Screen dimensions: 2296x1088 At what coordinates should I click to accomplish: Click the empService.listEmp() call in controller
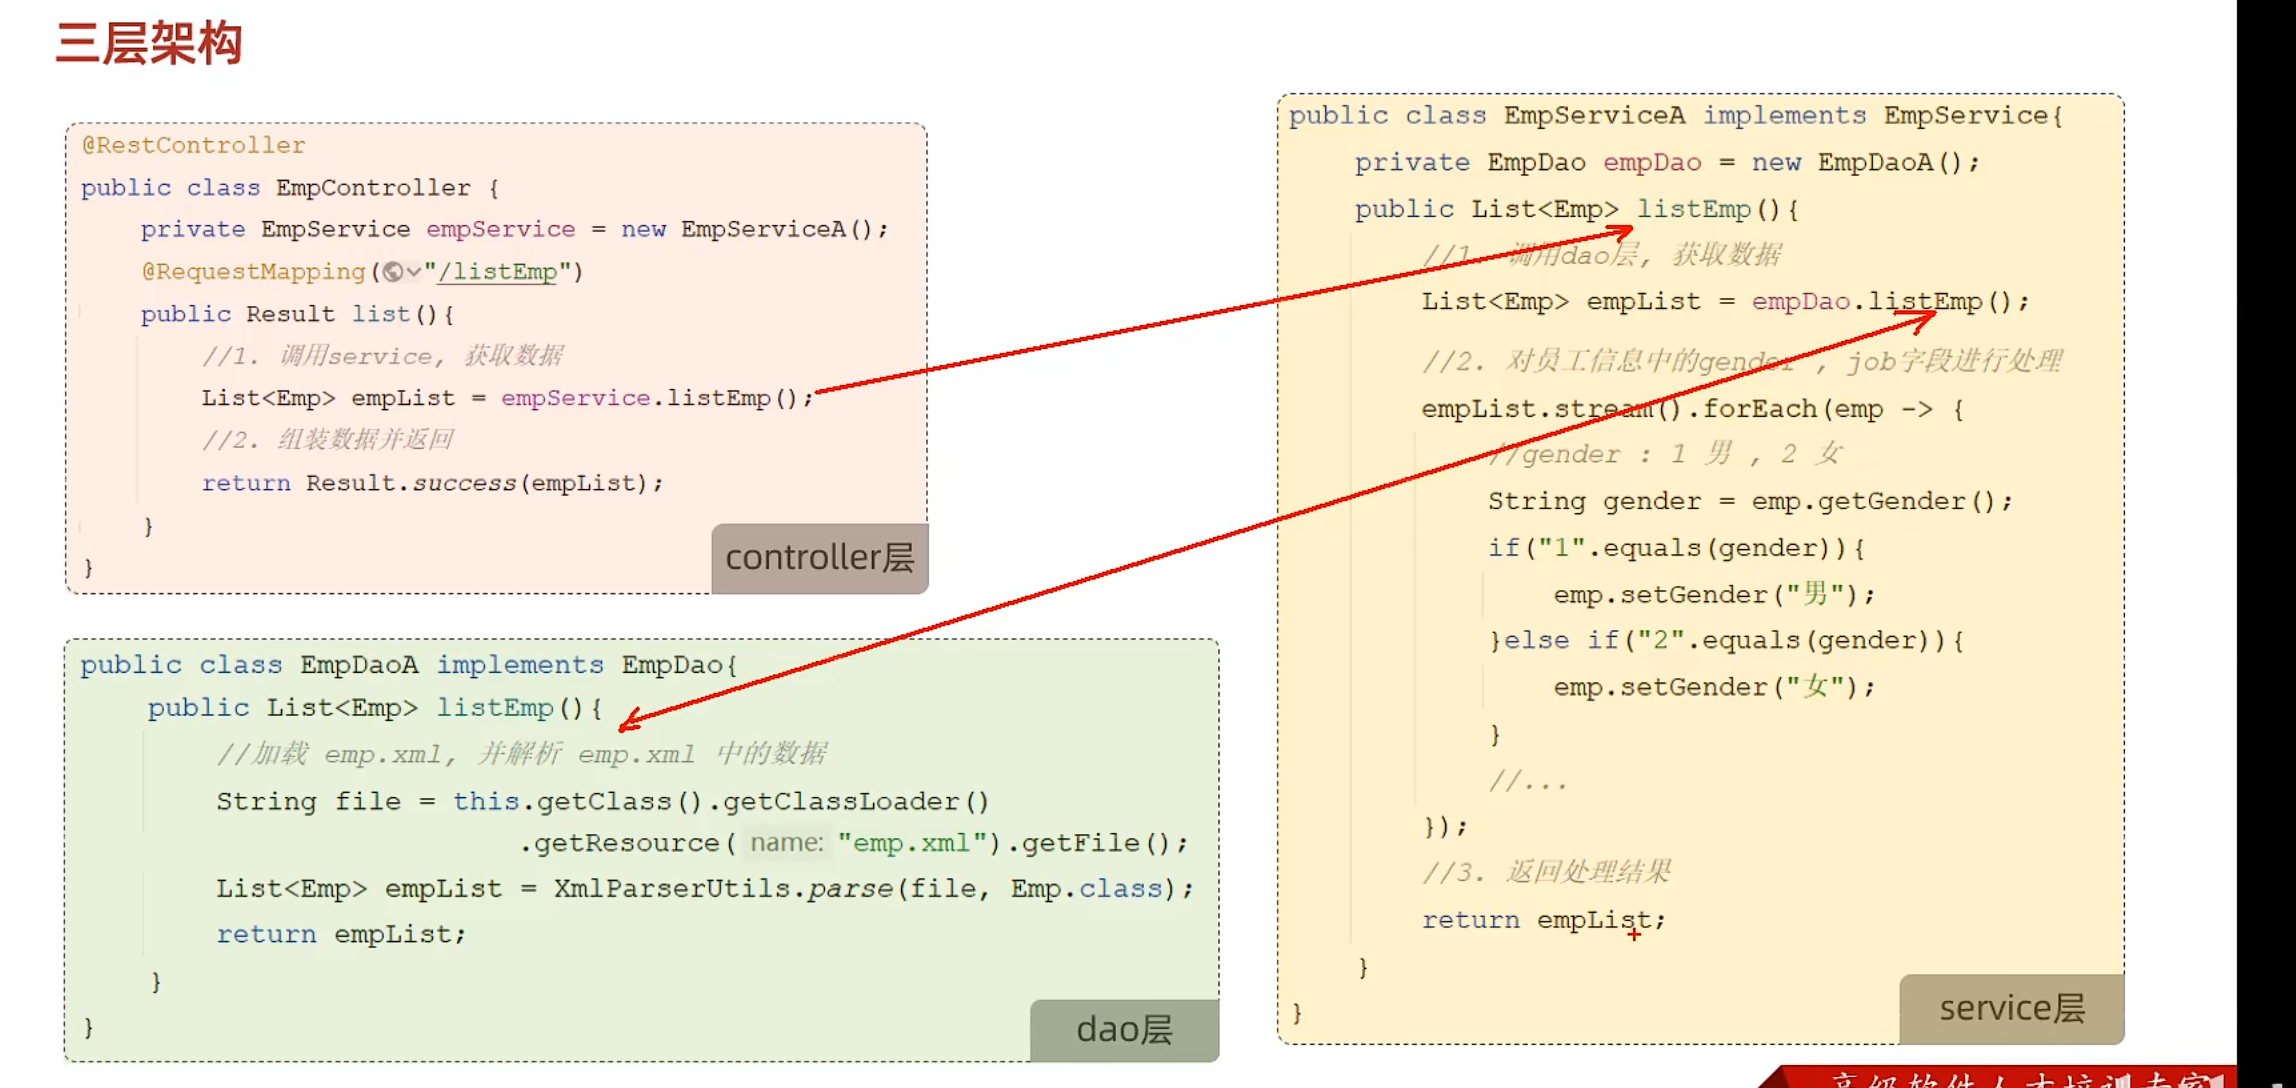pos(656,398)
